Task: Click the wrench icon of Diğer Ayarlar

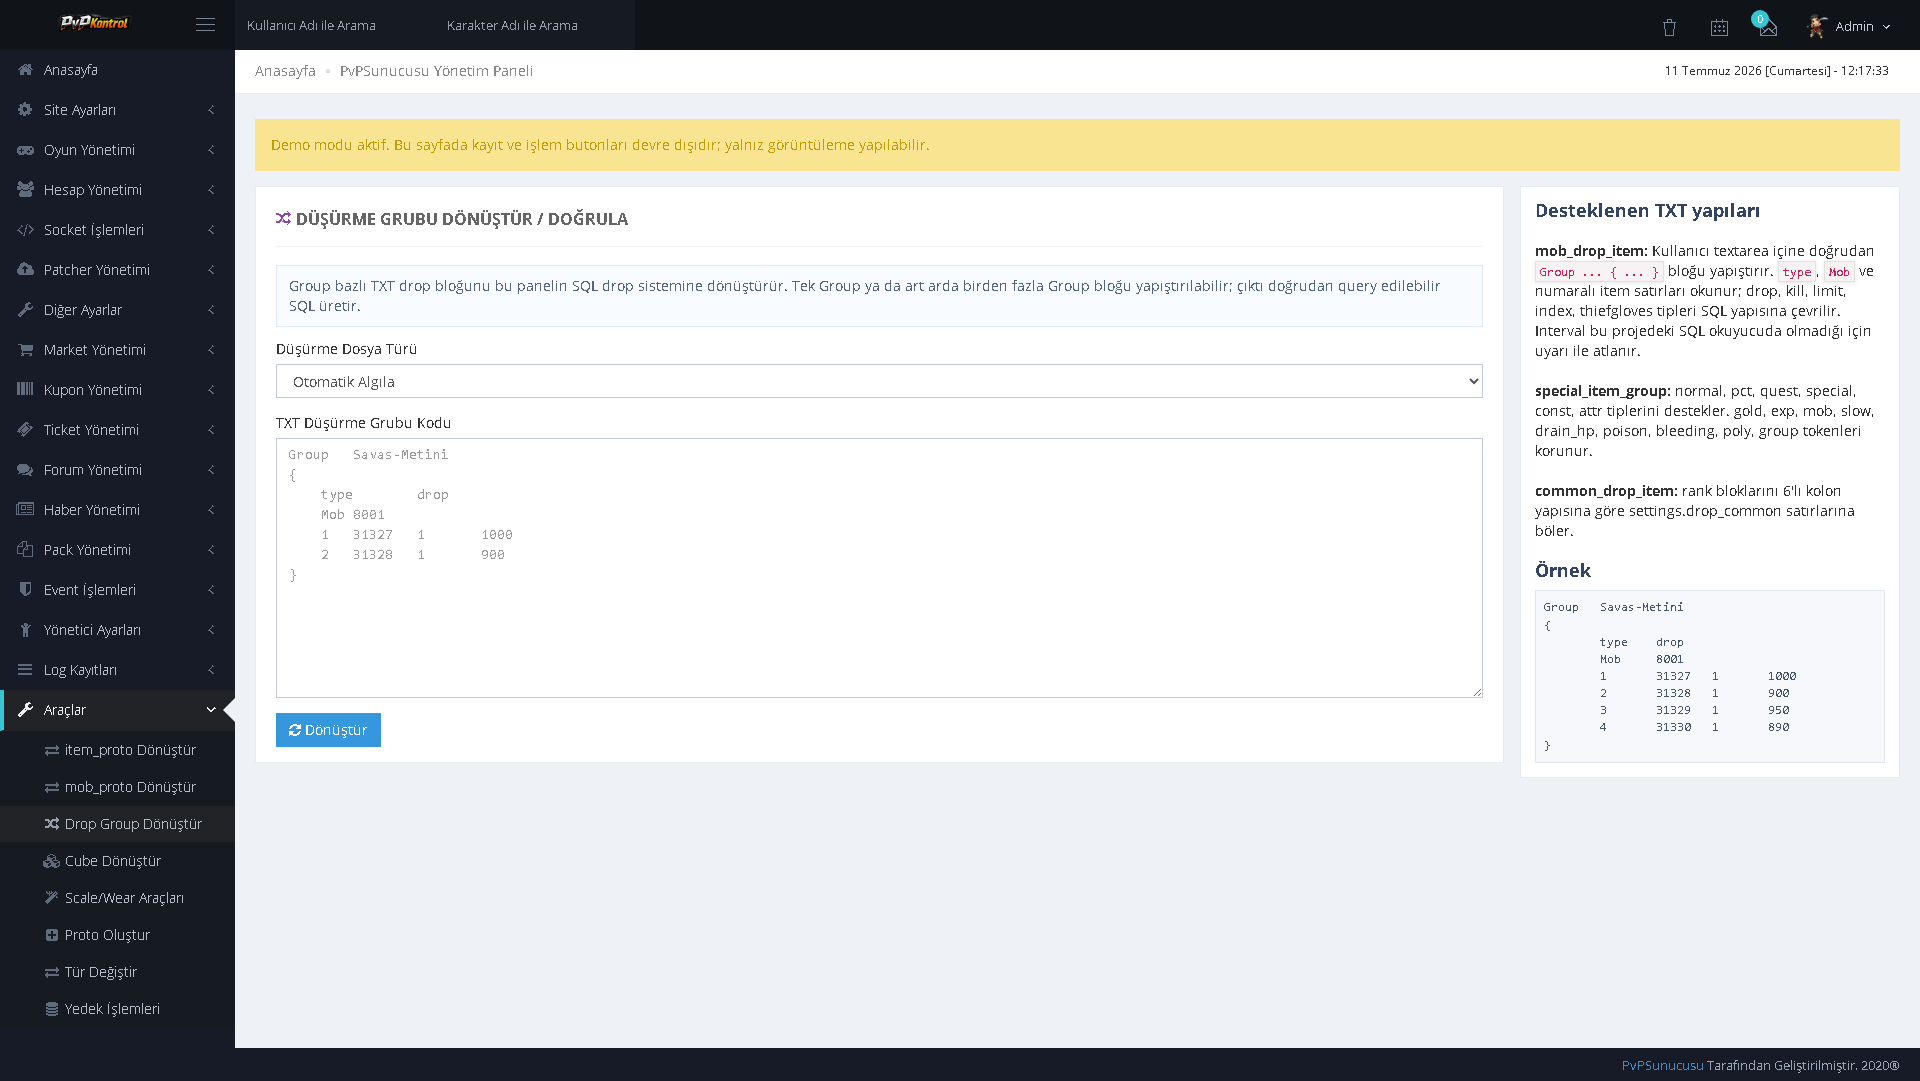Action: click(26, 310)
